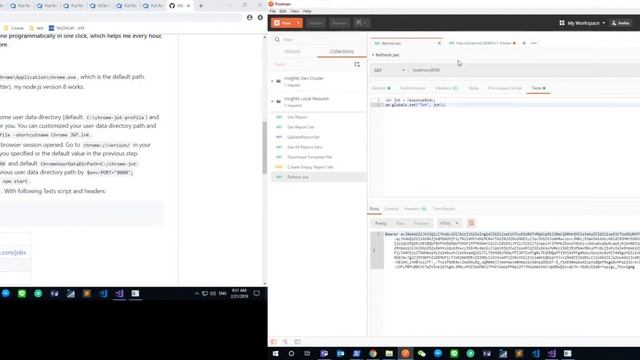Click the Postman icon on right taskbar
Screen dimensions: 640x360
[405, 353]
